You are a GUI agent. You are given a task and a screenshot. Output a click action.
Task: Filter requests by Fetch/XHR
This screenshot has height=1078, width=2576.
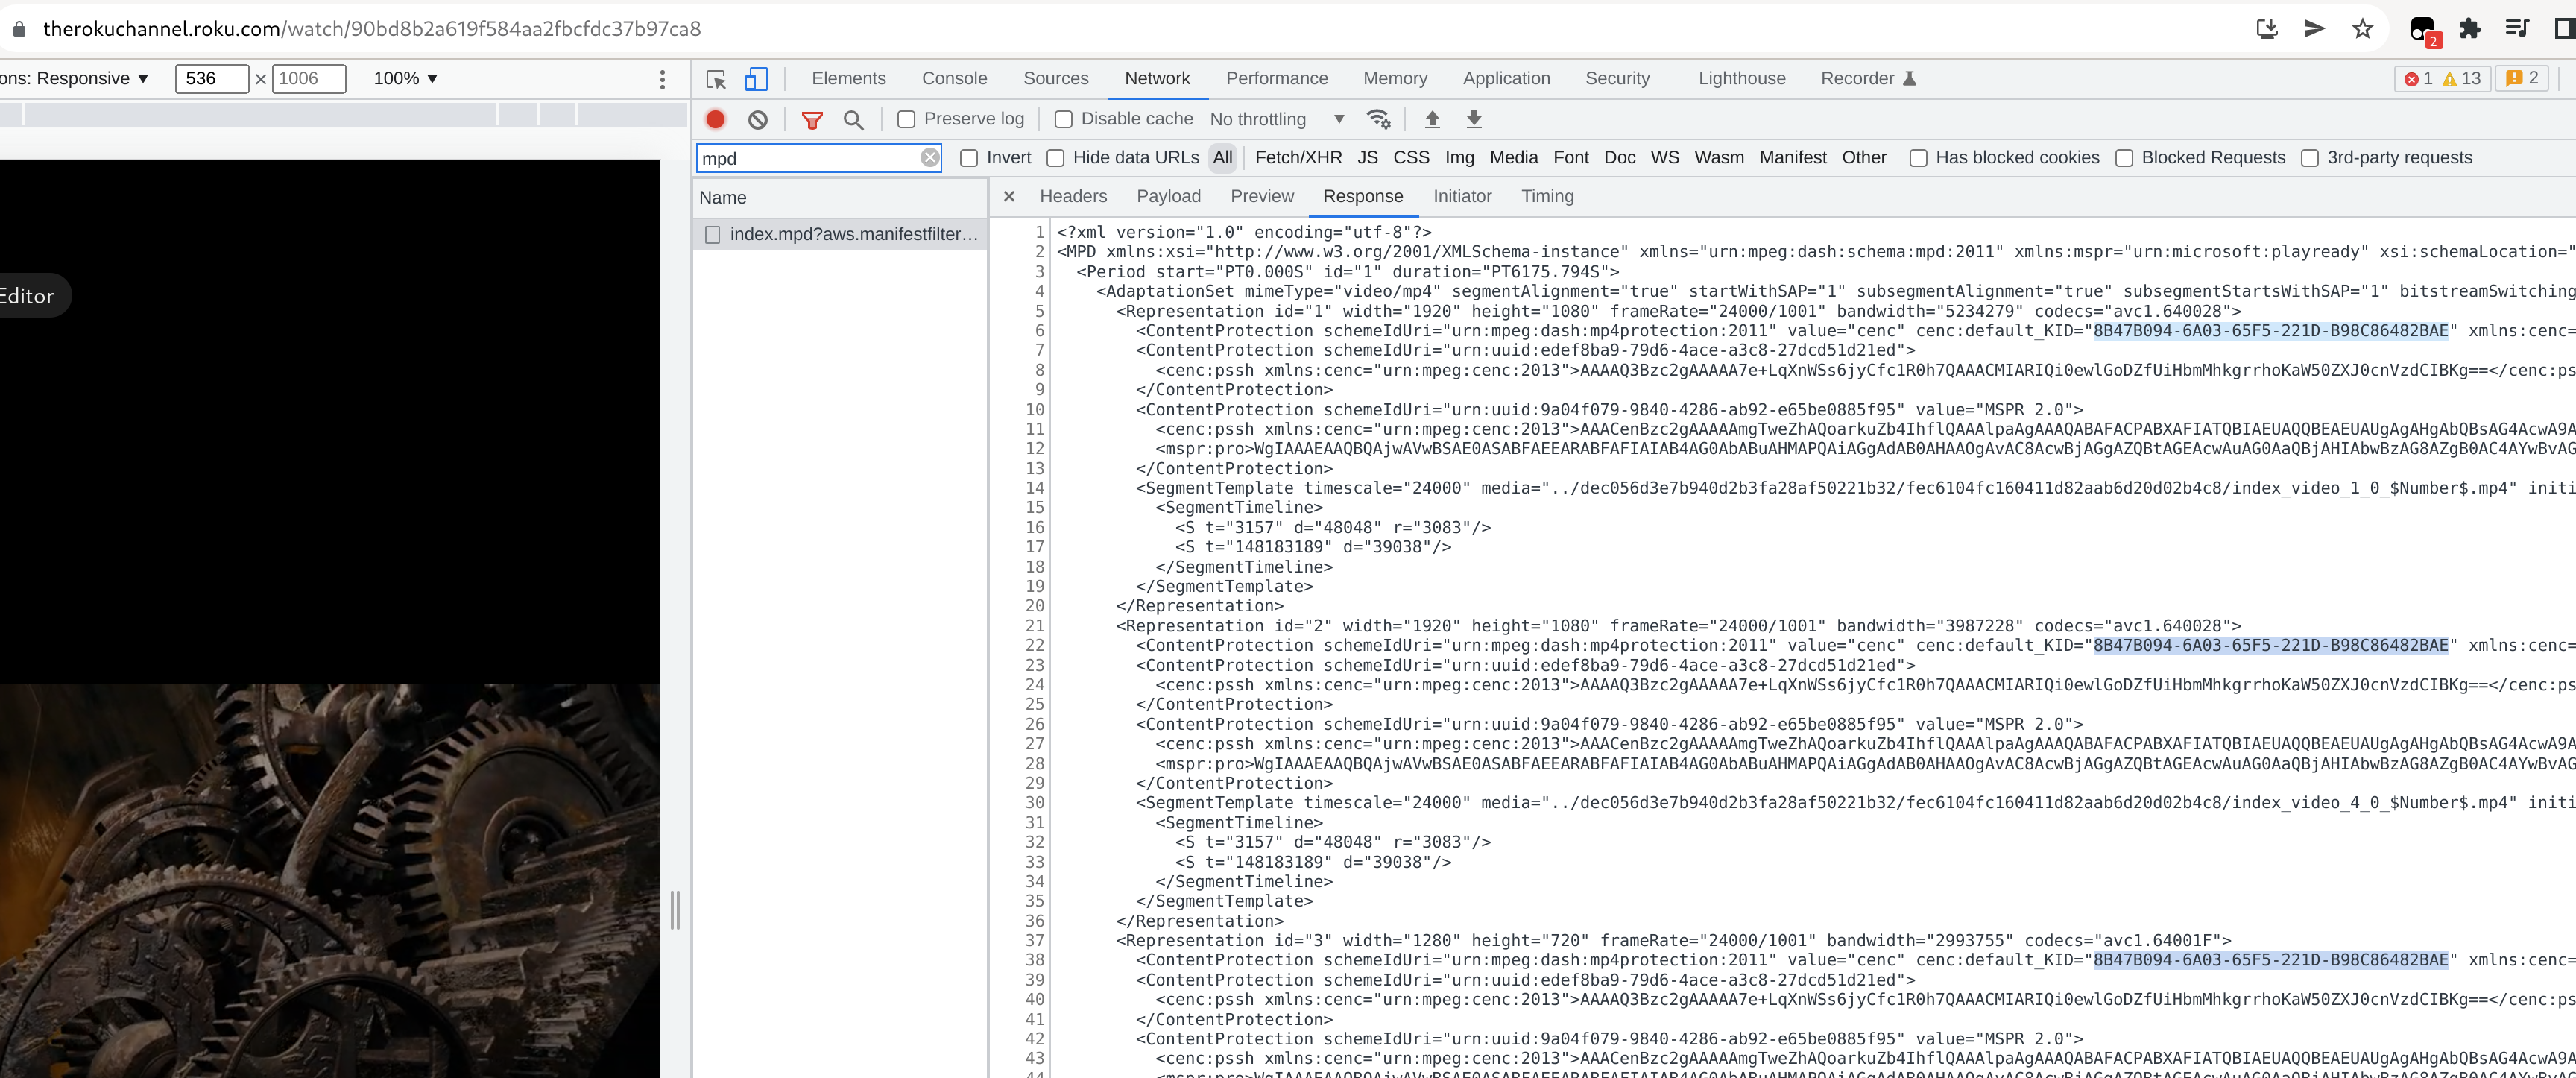point(1297,158)
